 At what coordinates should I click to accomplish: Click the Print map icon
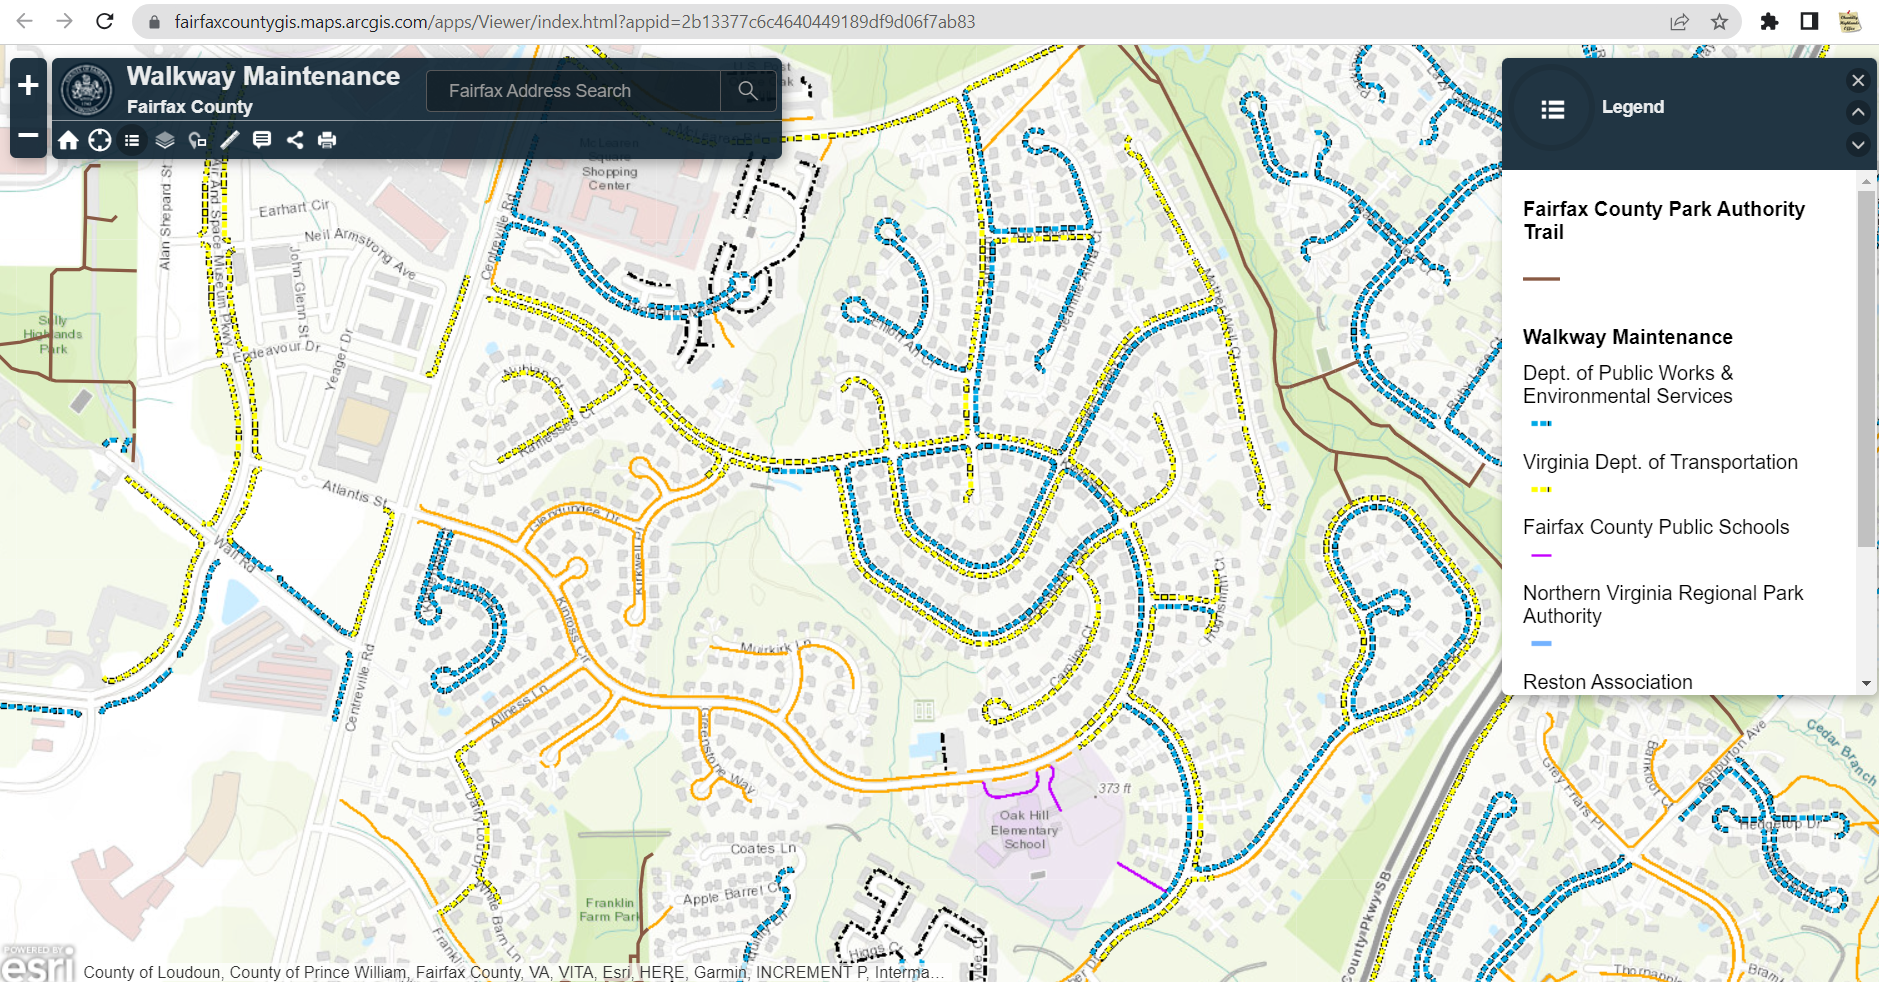tap(327, 140)
